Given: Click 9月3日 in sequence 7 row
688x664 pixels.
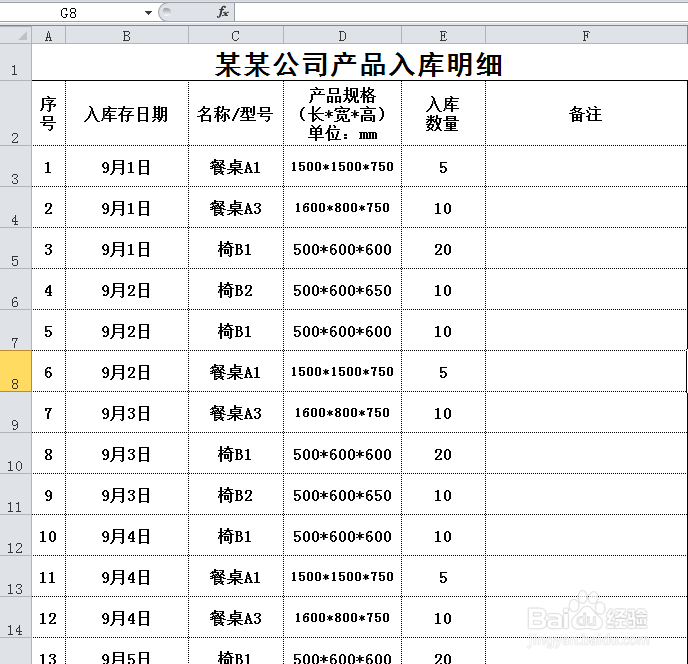Looking at the screenshot, I should click(127, 413).
